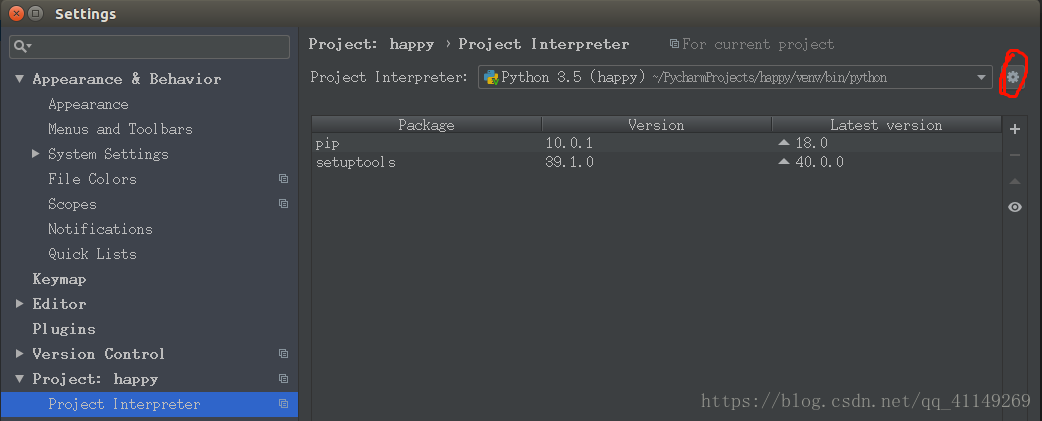Screen dimensions: 1042x421
Task: Toggle the show early releases eye icon
Action: (1015, 207)
